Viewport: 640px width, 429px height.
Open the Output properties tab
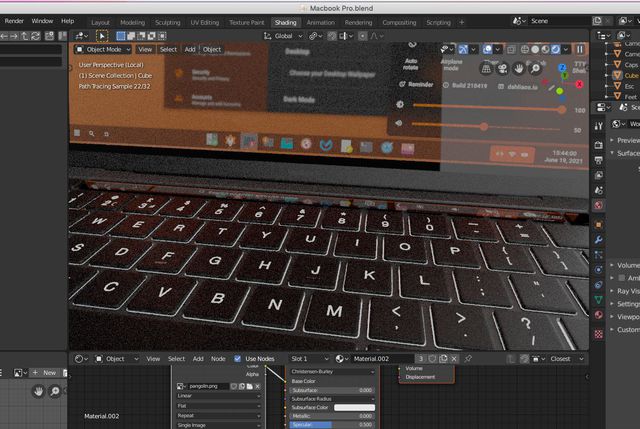pyautogui.click(x=598, y=160)
